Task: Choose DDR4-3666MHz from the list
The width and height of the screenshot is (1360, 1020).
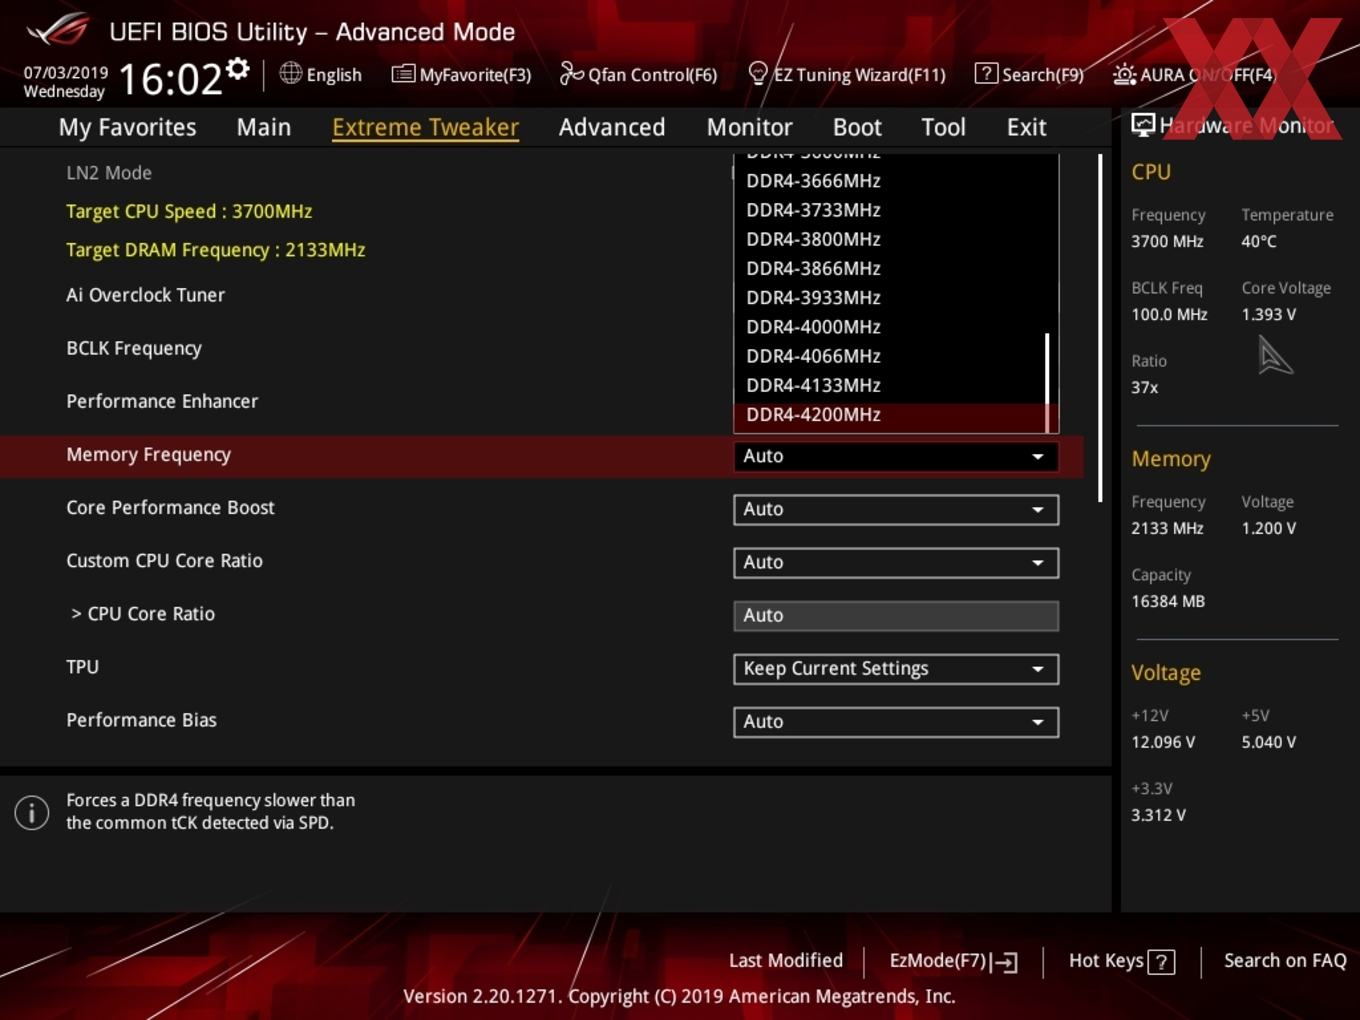Action: tap(890, 181)
